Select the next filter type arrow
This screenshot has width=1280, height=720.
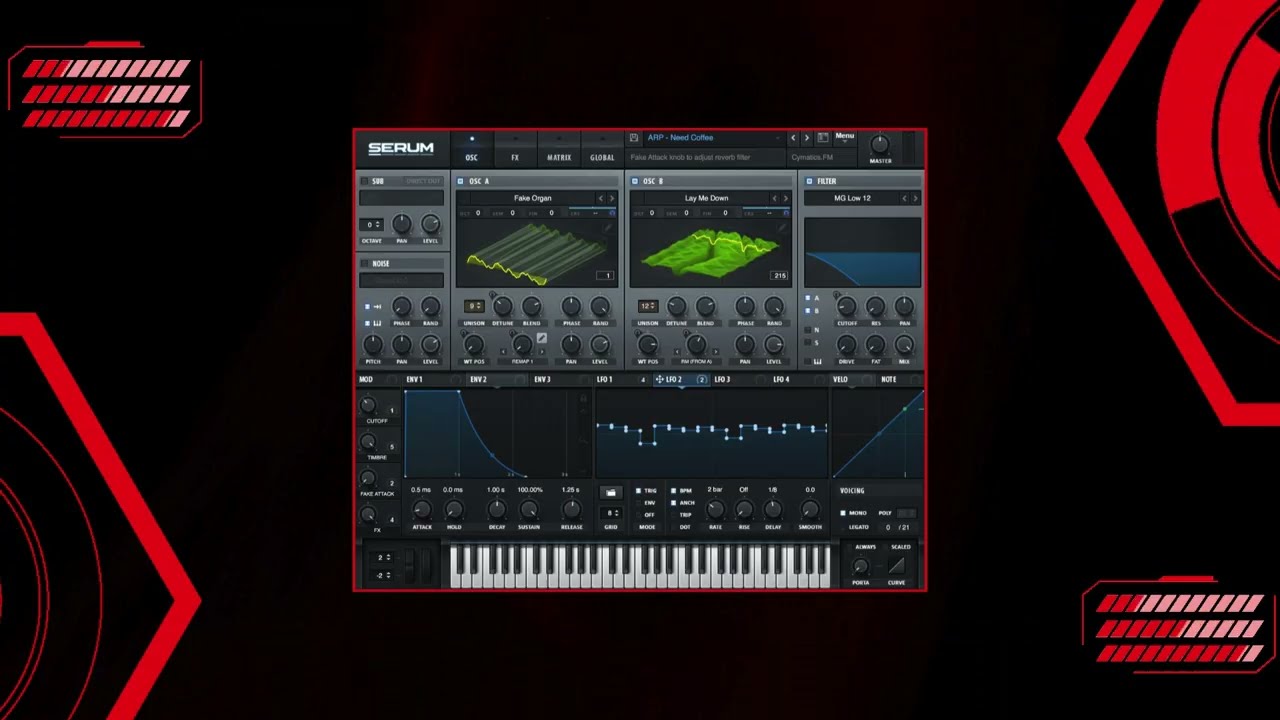tap(916, 198)
